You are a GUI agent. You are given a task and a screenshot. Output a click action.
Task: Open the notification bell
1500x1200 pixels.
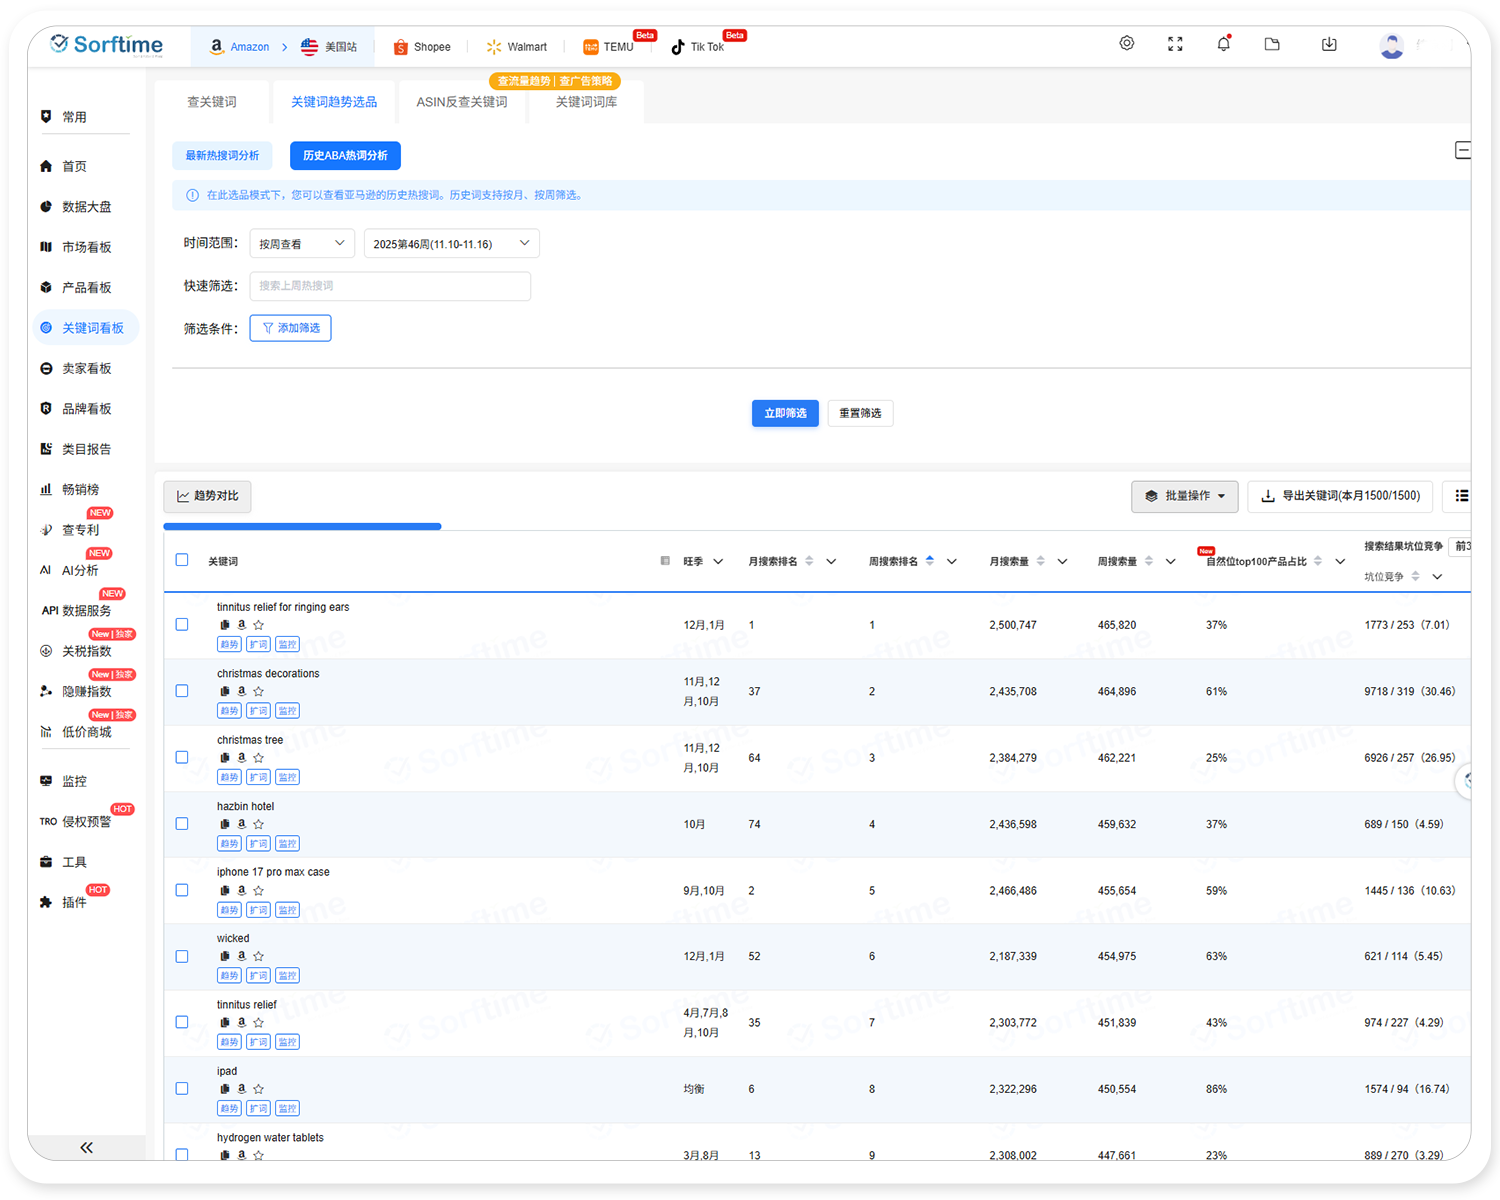(x=1223, y=44)
